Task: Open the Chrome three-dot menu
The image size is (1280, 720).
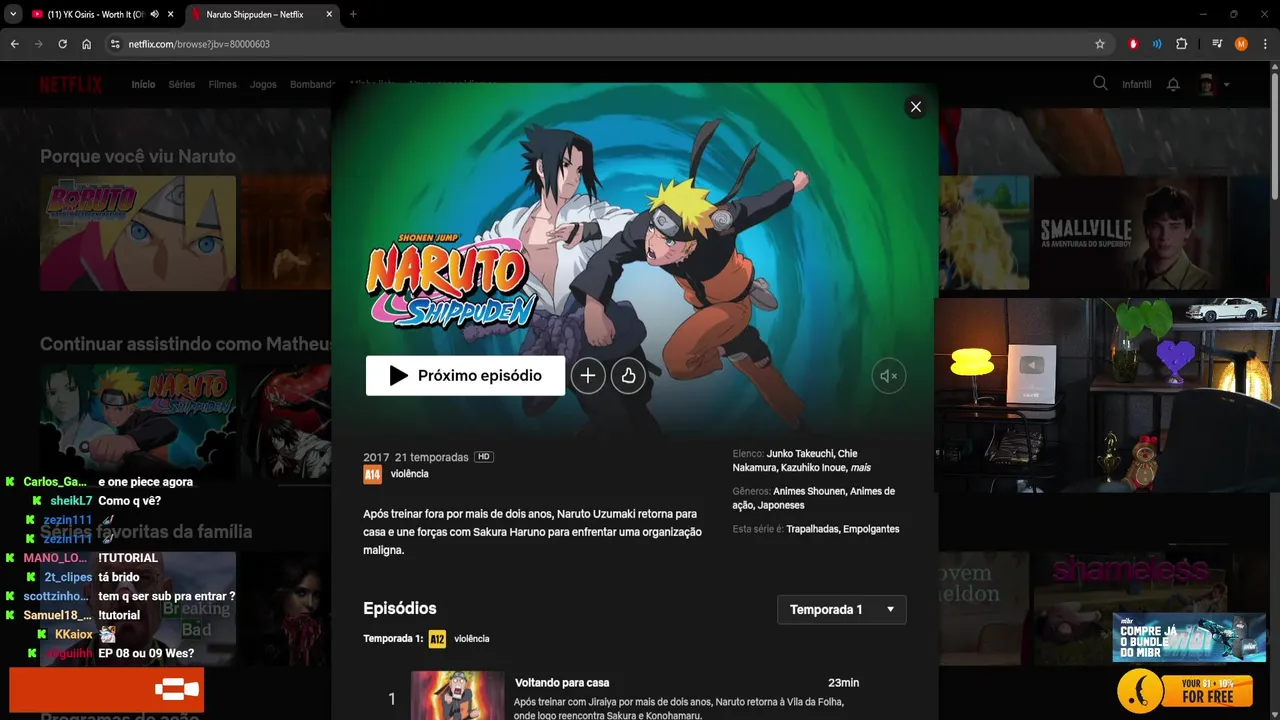Action: pyautogui.click(x=1264, y=44)
